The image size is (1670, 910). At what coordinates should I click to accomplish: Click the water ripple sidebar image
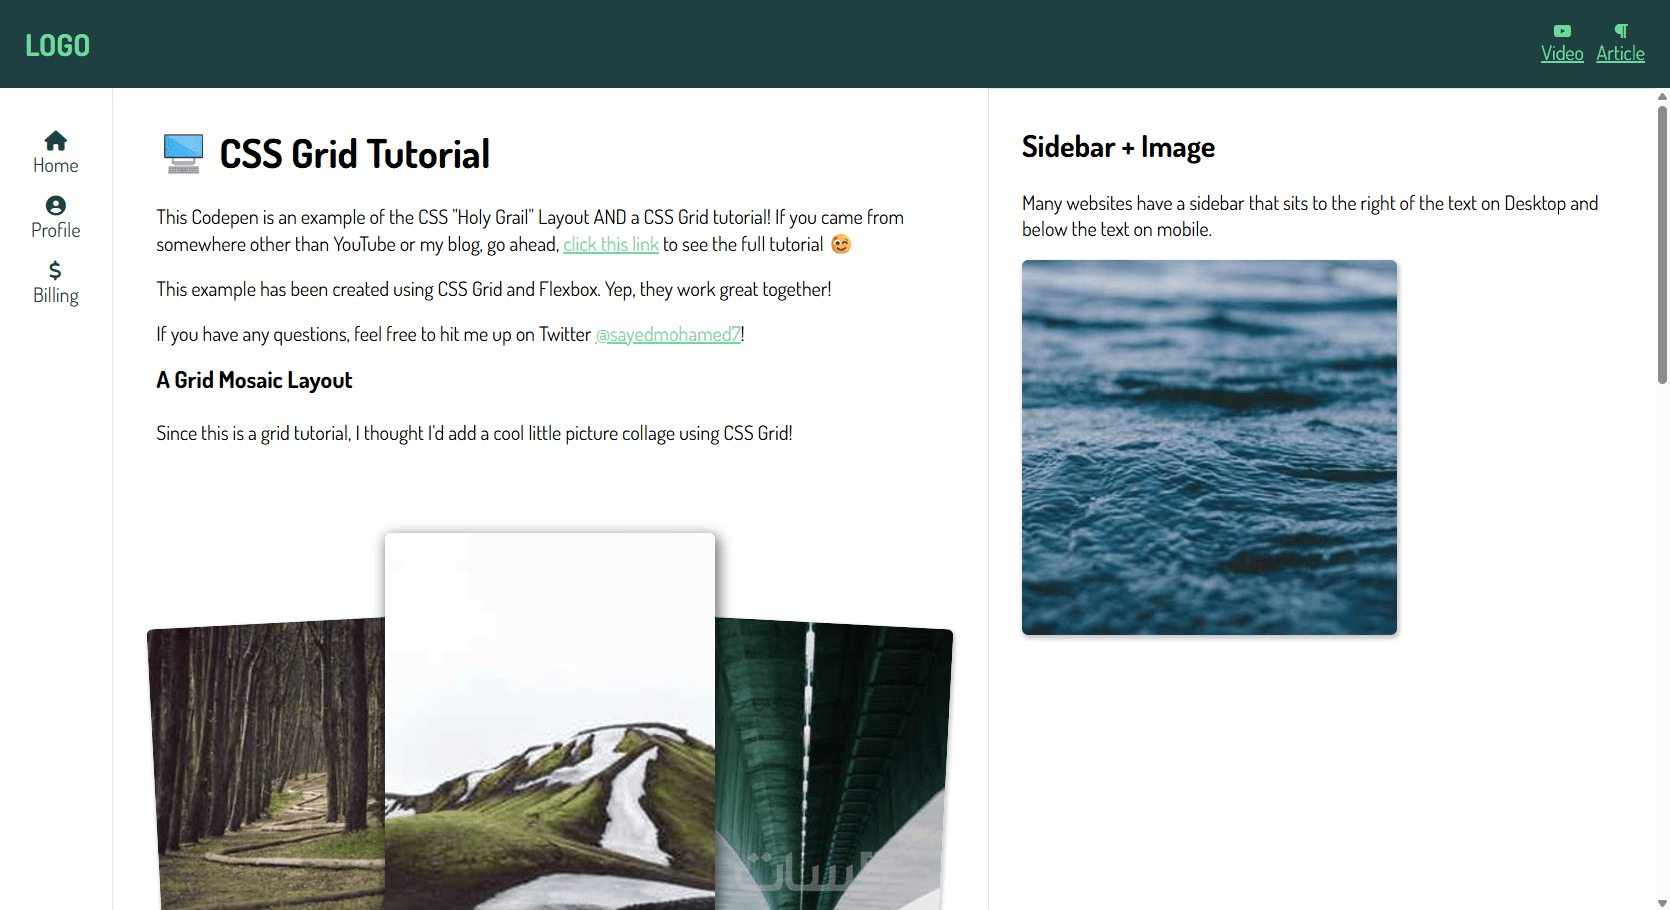(1209, 447)
